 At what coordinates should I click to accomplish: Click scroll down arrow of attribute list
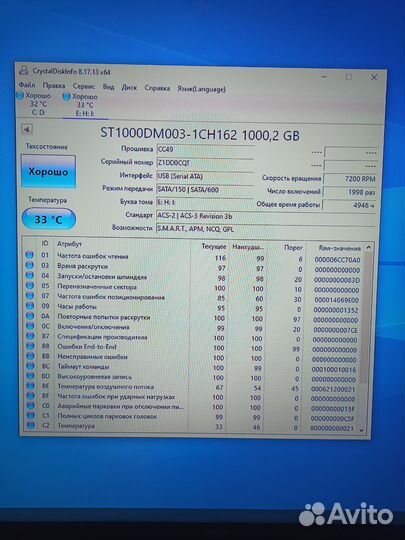361,430
